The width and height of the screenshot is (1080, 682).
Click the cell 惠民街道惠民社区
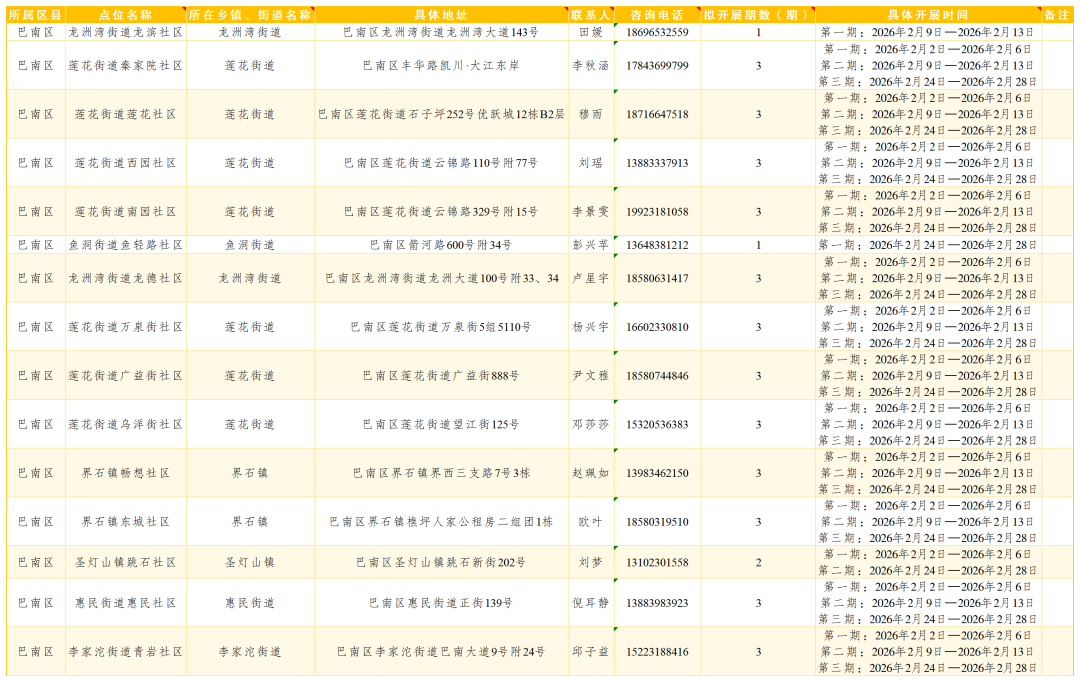[125, 603]
